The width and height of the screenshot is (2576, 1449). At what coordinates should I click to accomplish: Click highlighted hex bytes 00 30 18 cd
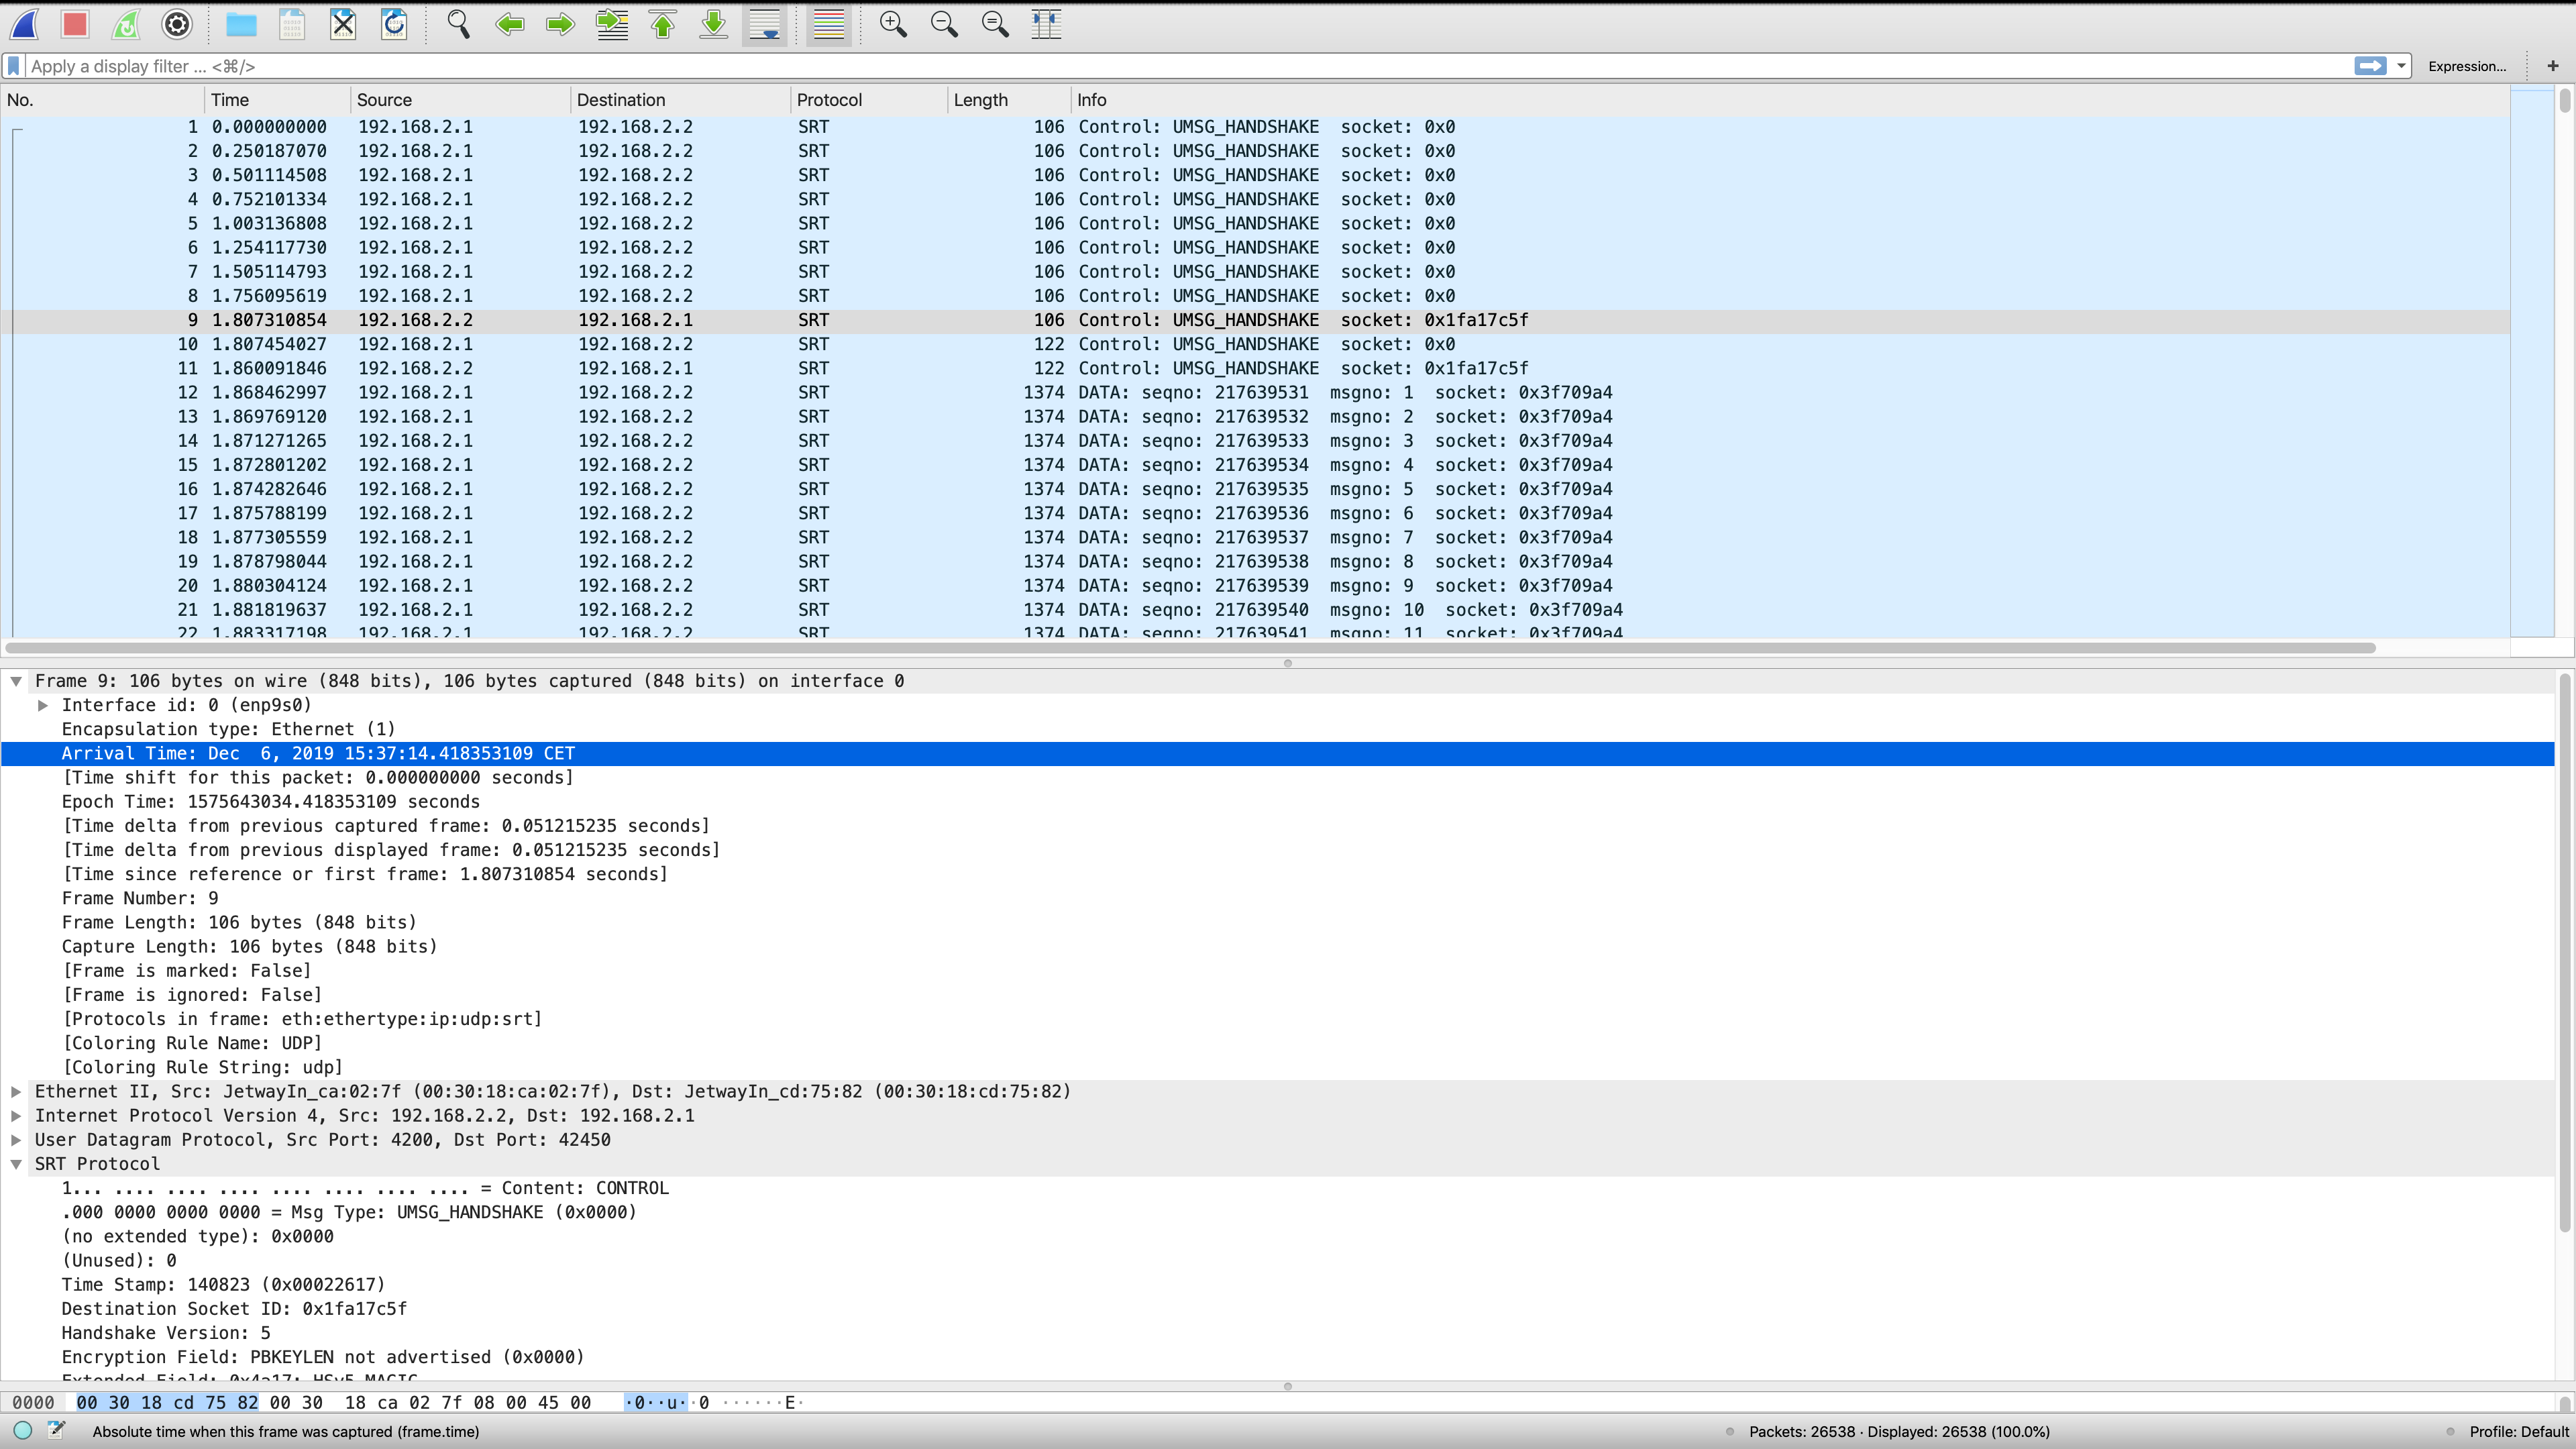click(167, 1403)
